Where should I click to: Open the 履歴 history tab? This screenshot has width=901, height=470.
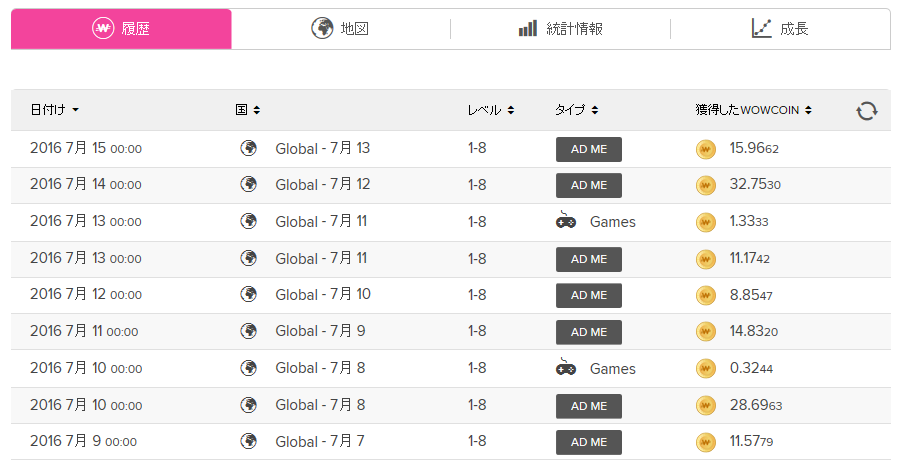[121, 28]
